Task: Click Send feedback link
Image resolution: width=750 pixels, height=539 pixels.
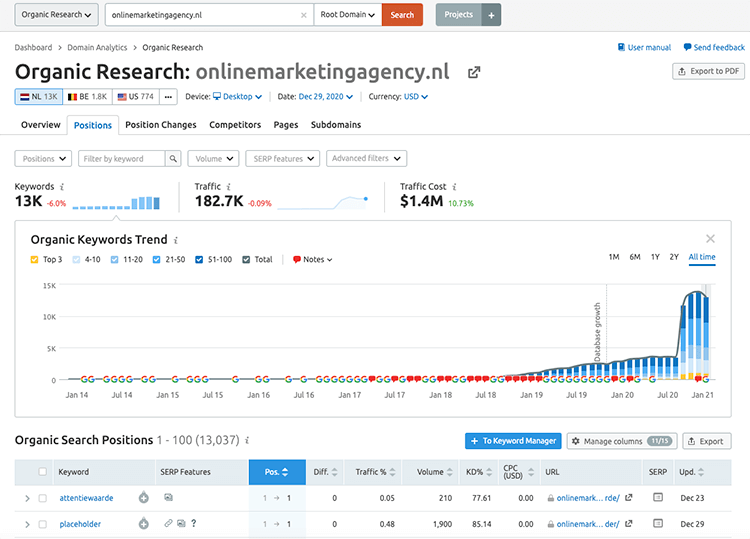Action: point(714,47)
